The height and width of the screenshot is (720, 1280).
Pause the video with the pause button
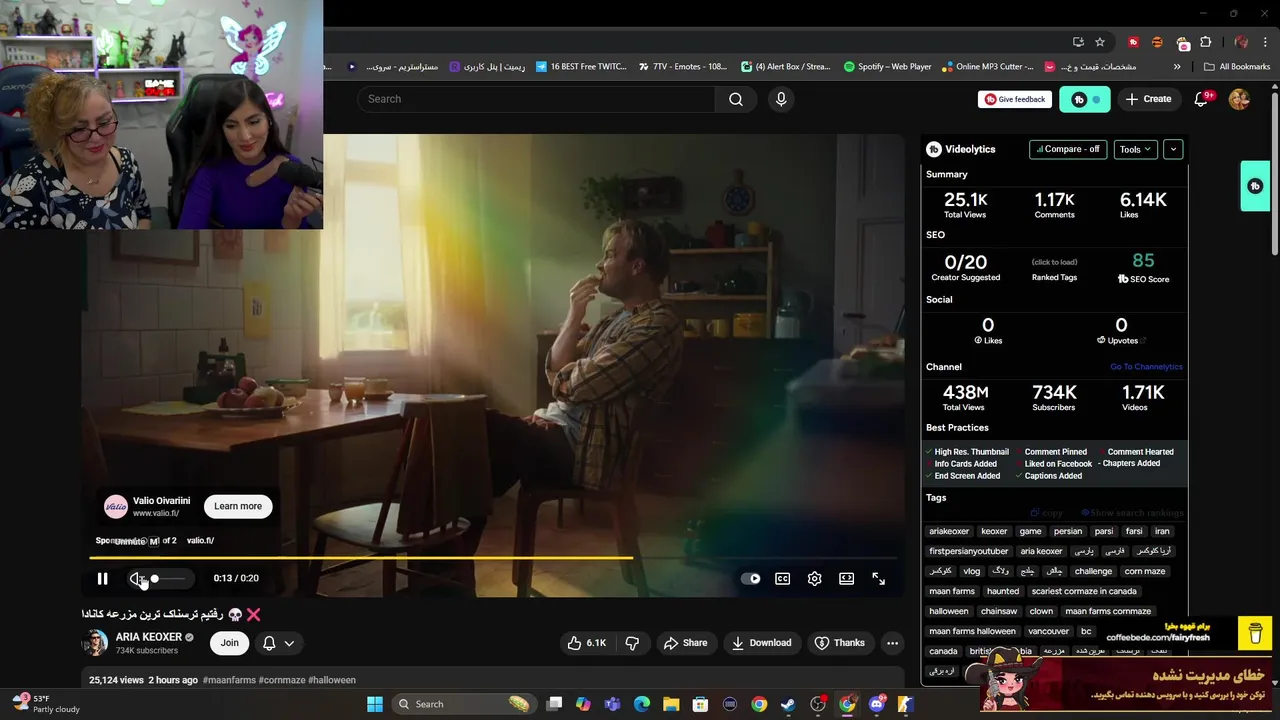pyautogui.click(x=102, y=578)
